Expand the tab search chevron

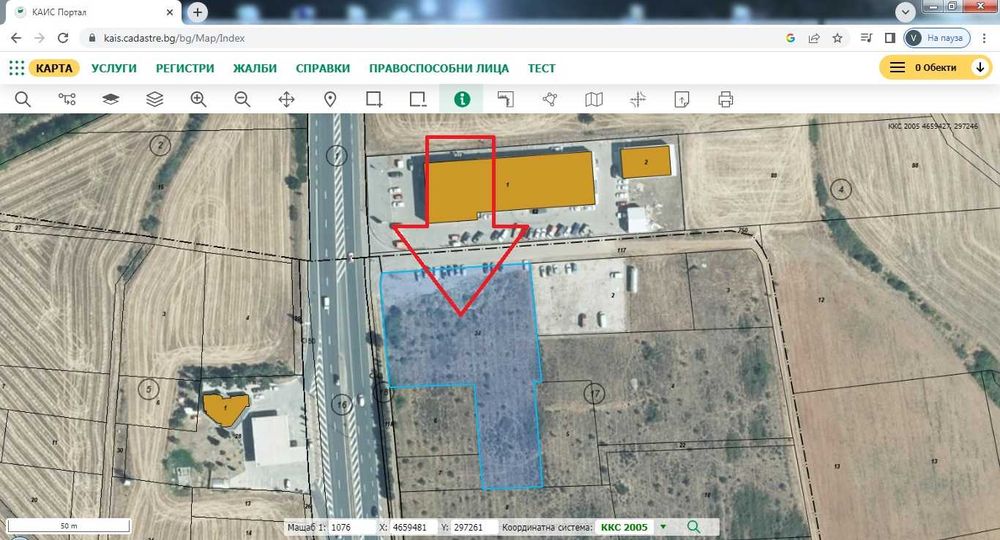(905, 11)
